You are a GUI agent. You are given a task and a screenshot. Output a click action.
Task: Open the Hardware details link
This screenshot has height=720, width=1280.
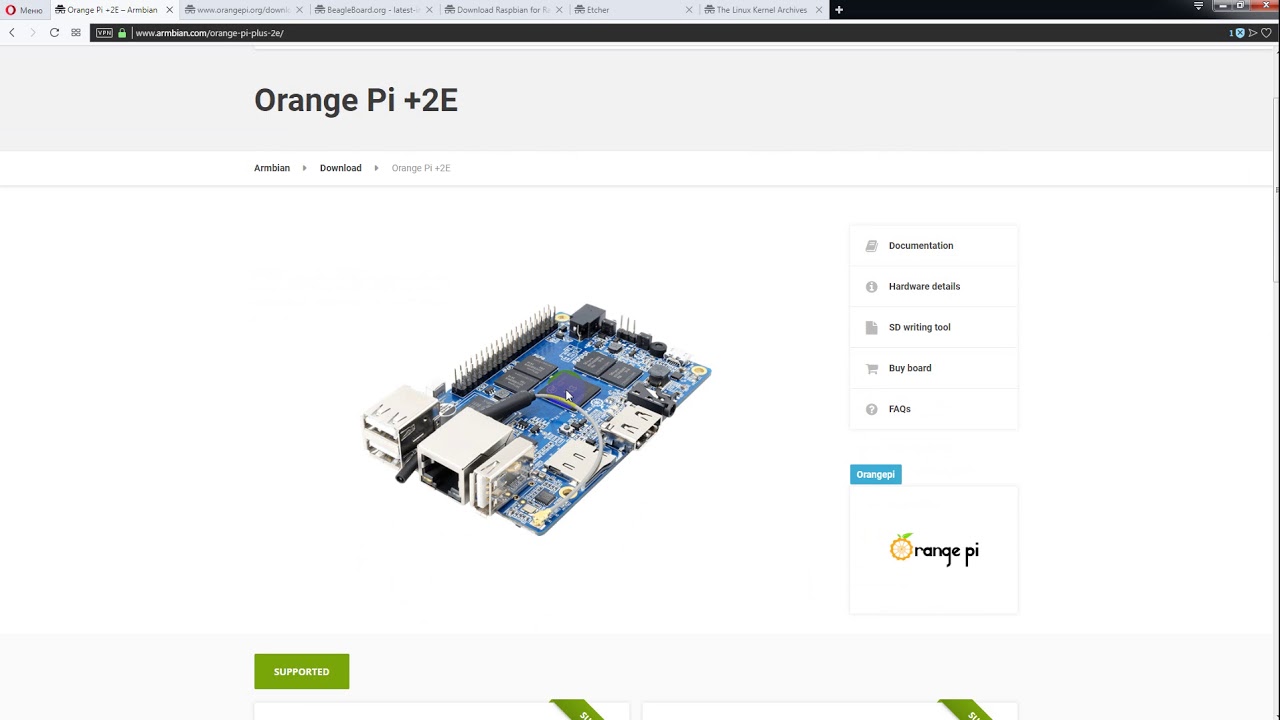(x=924, y=287)
